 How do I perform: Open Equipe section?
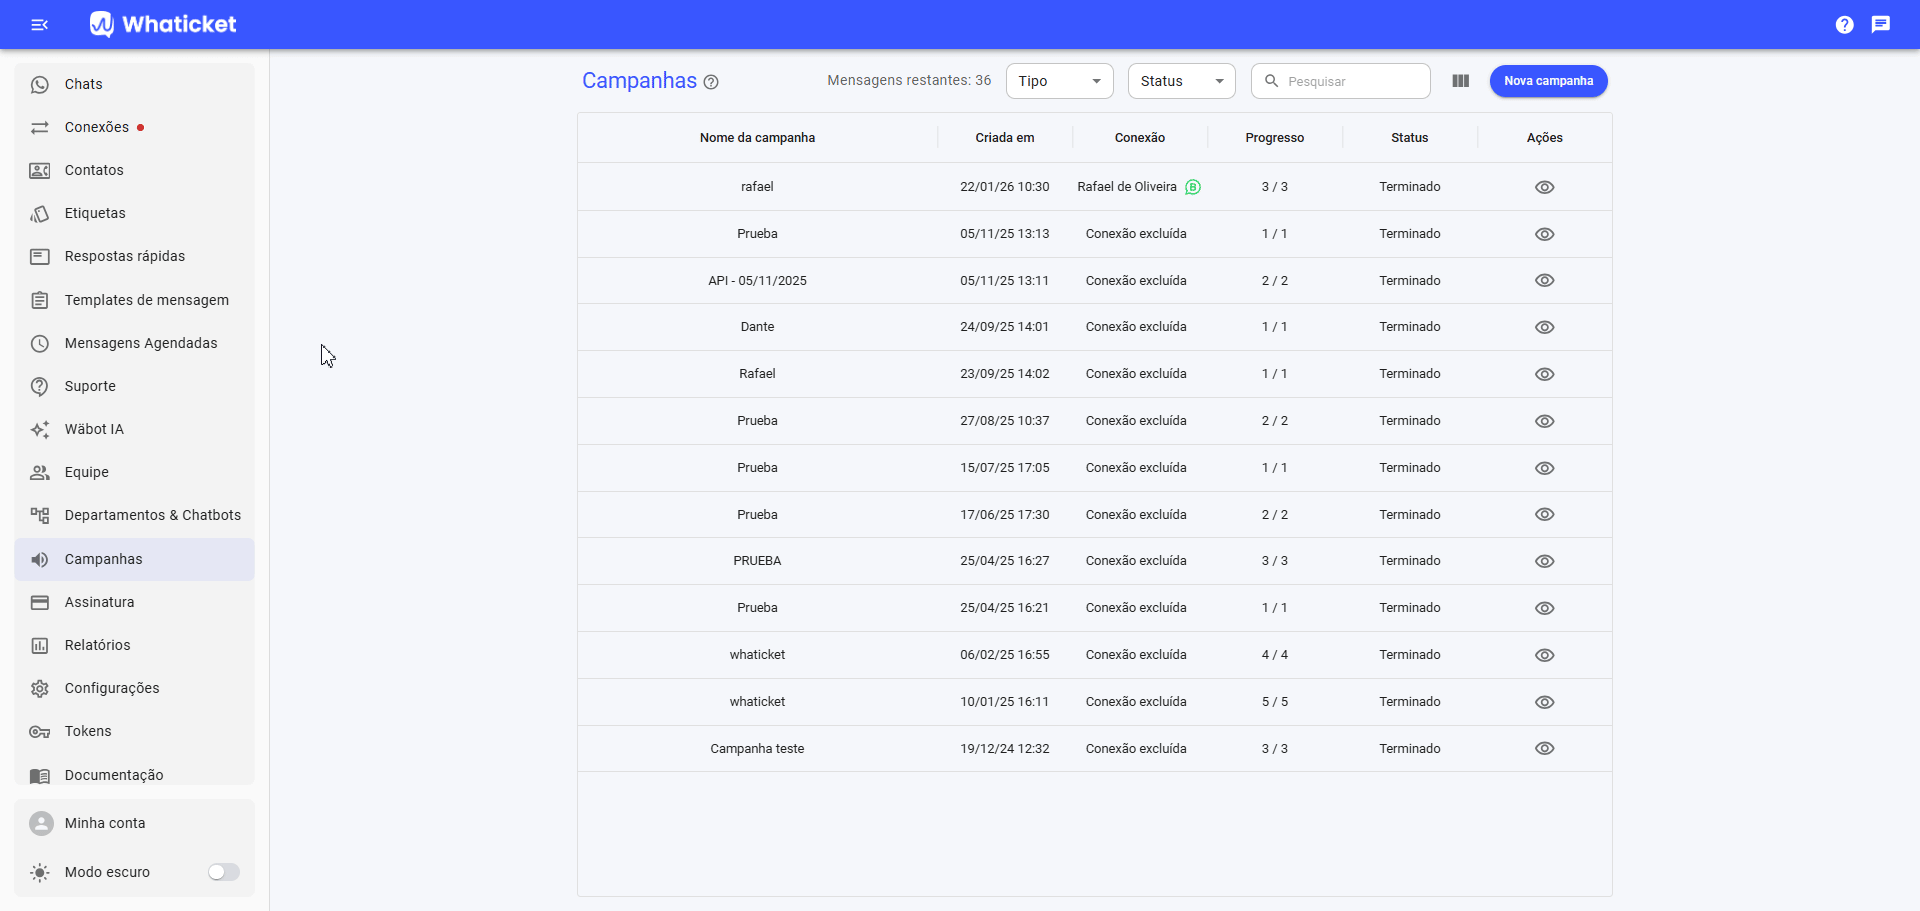[x=134, y=472]
